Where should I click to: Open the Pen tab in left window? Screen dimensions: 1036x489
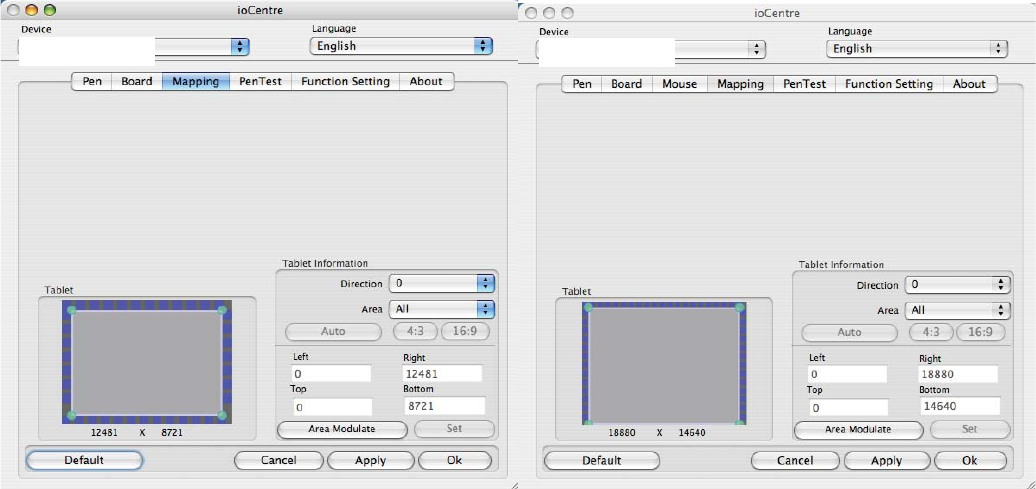(92, 81)
